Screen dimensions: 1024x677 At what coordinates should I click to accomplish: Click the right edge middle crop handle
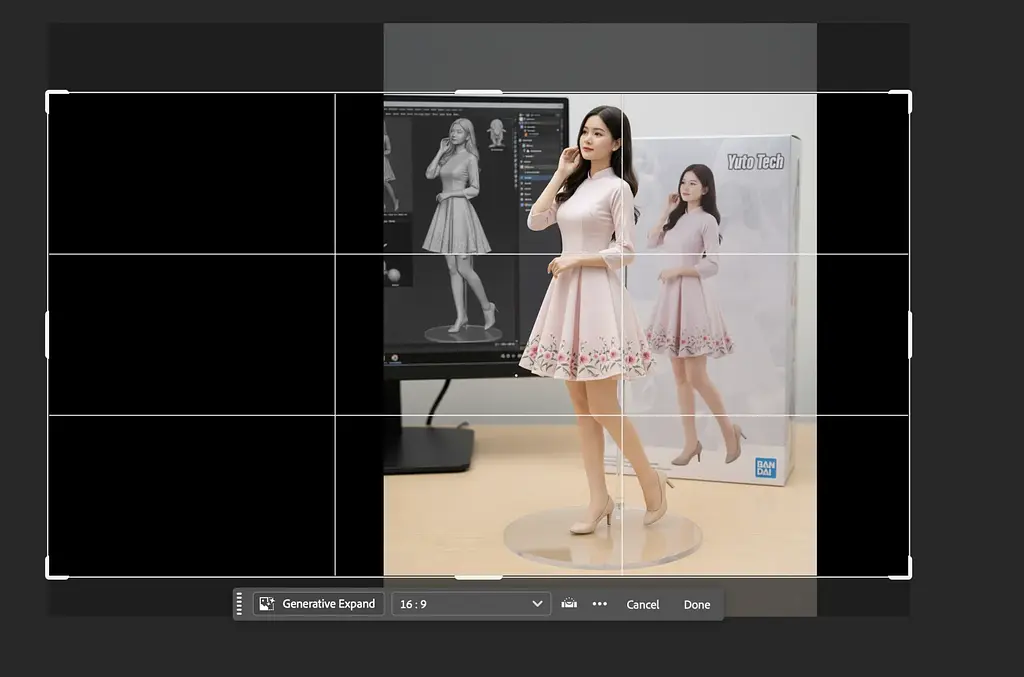[x=909, y=334]
